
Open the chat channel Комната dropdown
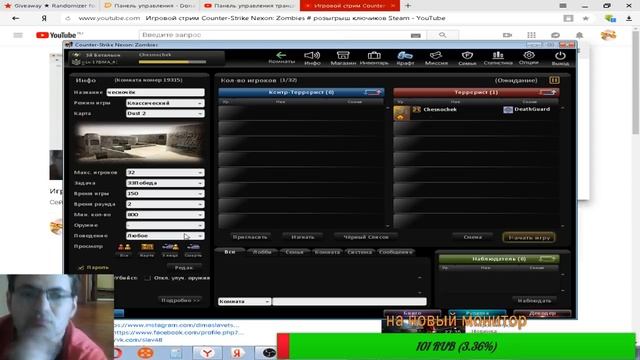(x=244, y=301)
